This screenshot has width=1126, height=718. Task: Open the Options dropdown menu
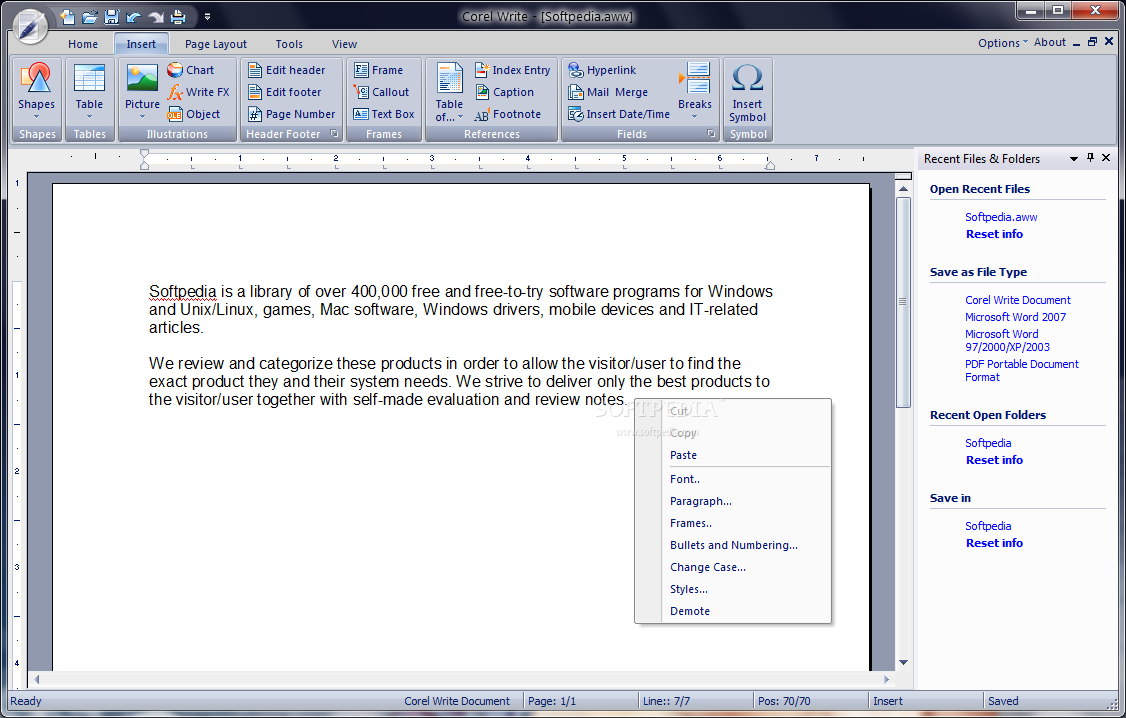[1002, 43]
